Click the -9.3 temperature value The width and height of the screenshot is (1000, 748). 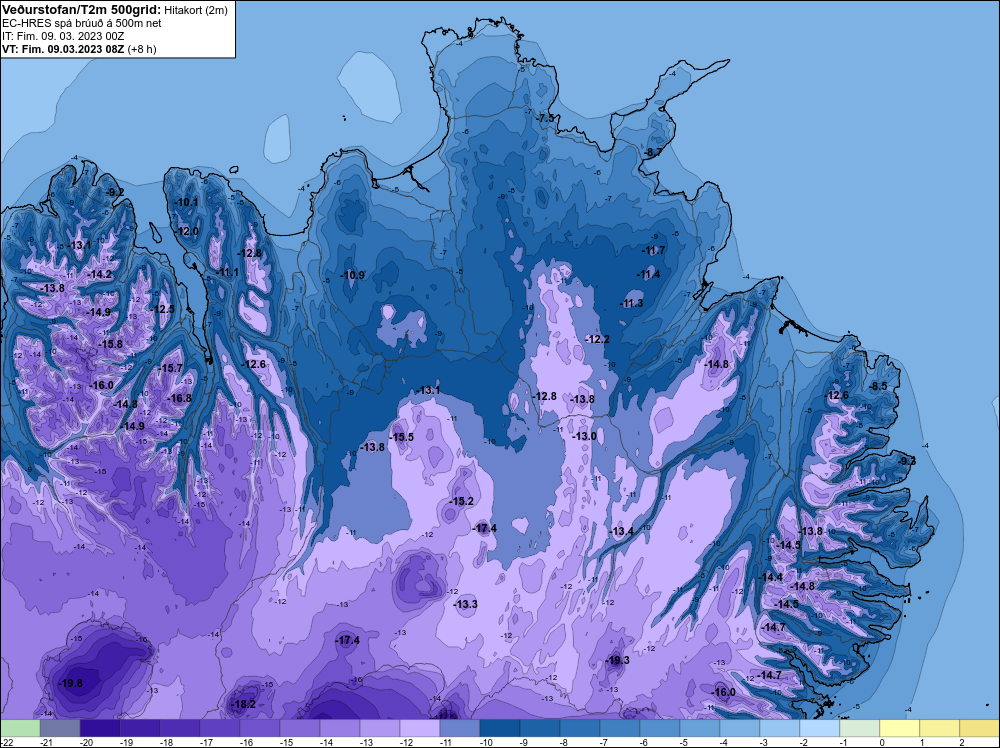(906, 460)
